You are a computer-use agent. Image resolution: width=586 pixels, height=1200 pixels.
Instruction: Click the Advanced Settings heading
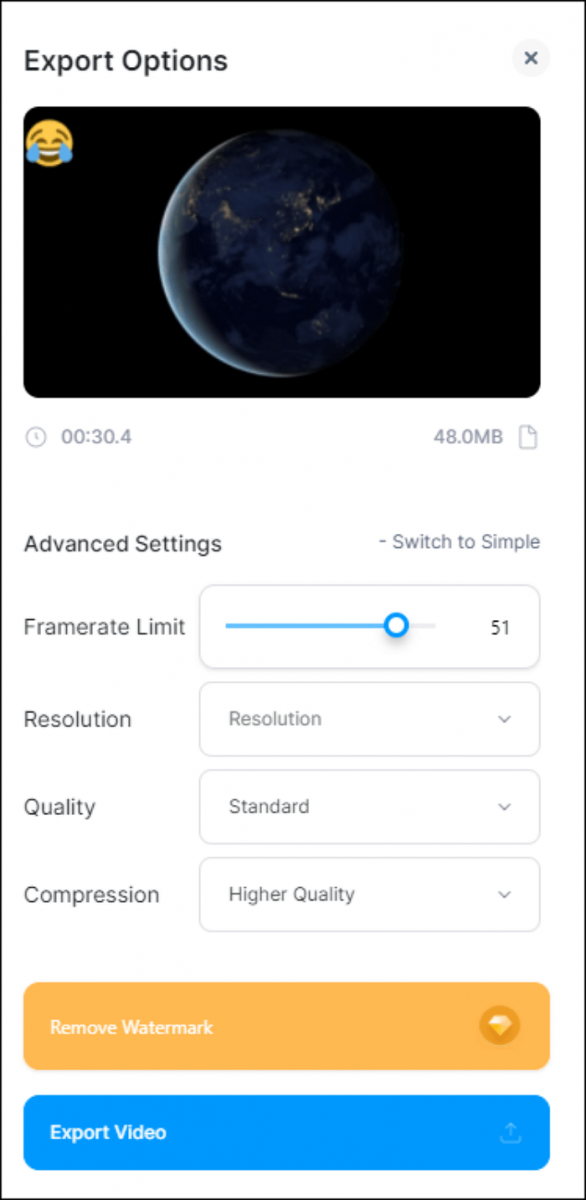[122, 544]
